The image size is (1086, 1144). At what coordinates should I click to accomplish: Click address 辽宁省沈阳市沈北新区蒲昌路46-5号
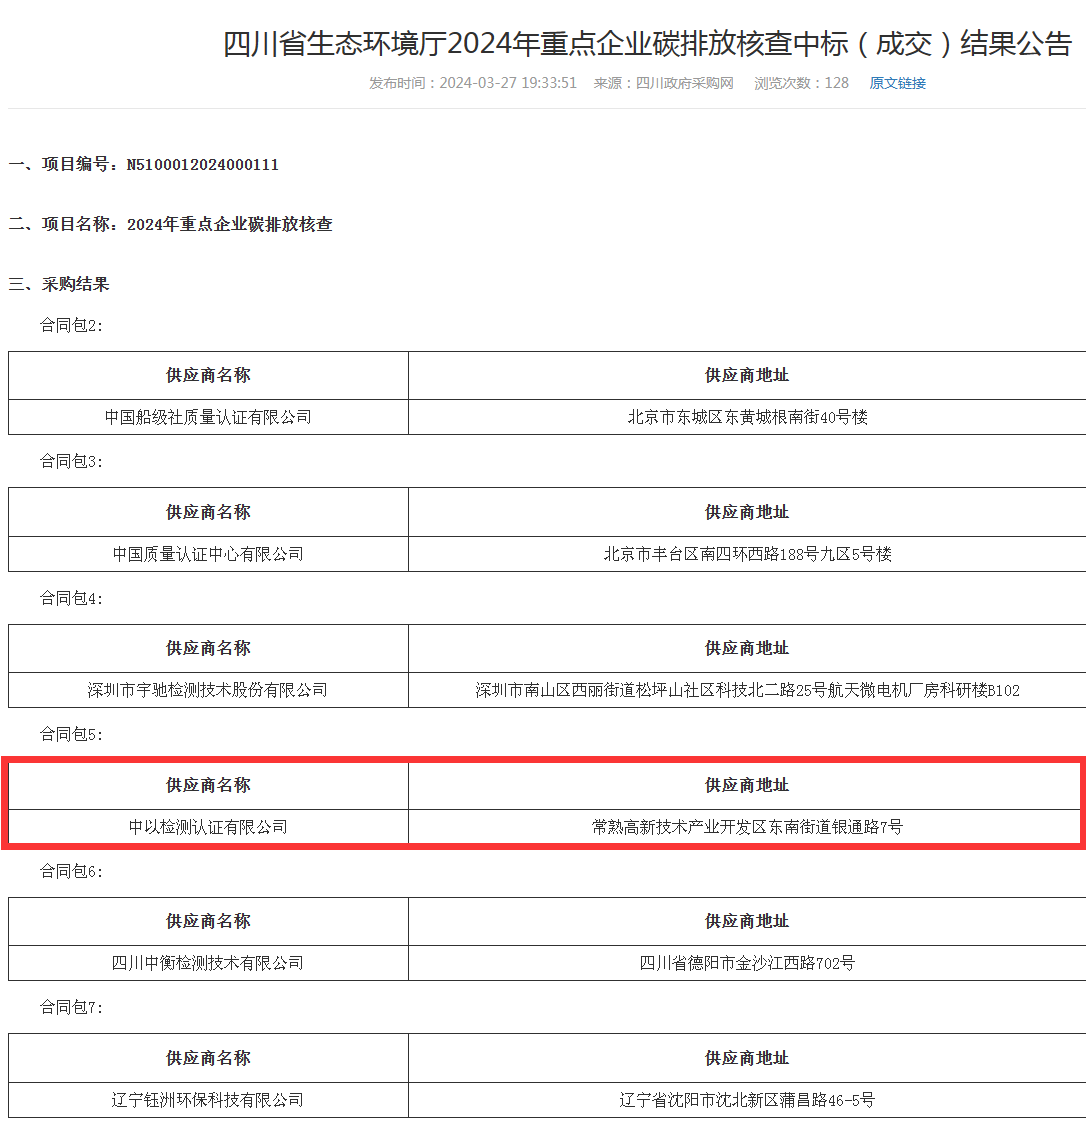point(746,1098)
